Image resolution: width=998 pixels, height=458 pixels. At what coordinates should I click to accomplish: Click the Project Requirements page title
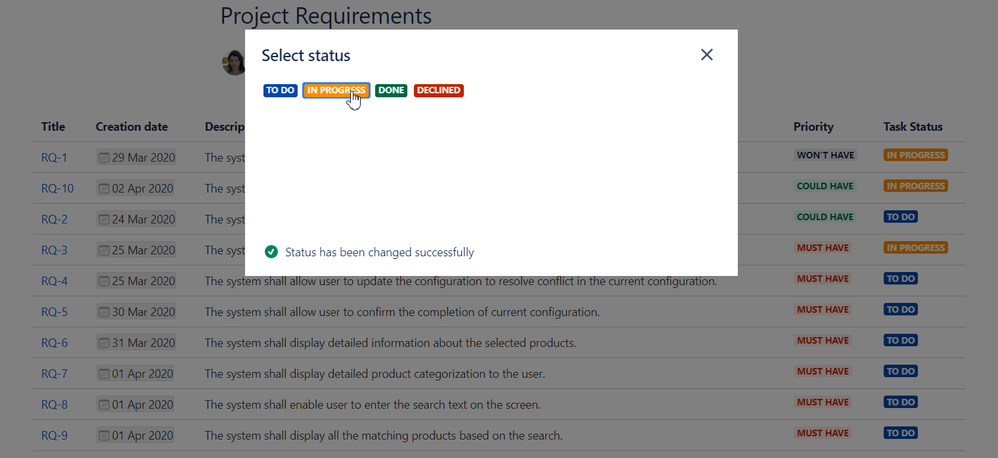(326, 15)
